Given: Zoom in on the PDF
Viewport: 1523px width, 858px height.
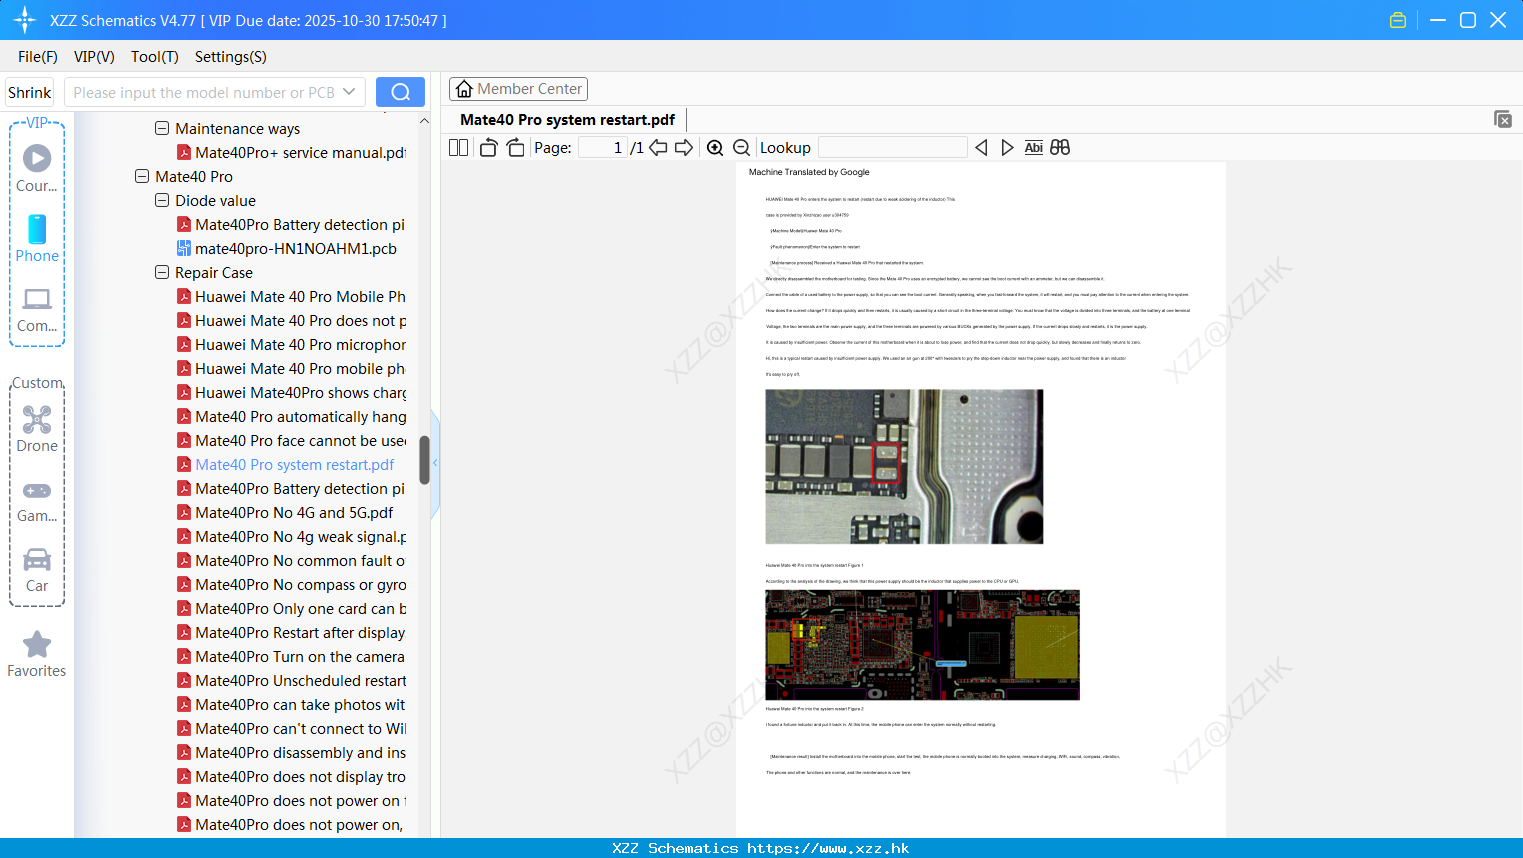Looking at the screenshot, I should tap(715, 148).
